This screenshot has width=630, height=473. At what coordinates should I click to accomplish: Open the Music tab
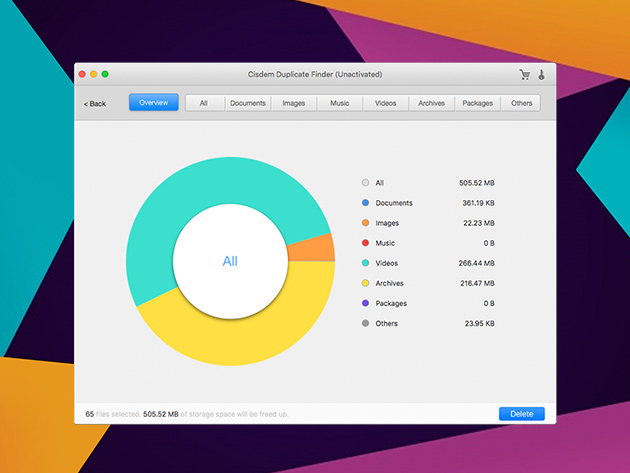coord(340,103)
